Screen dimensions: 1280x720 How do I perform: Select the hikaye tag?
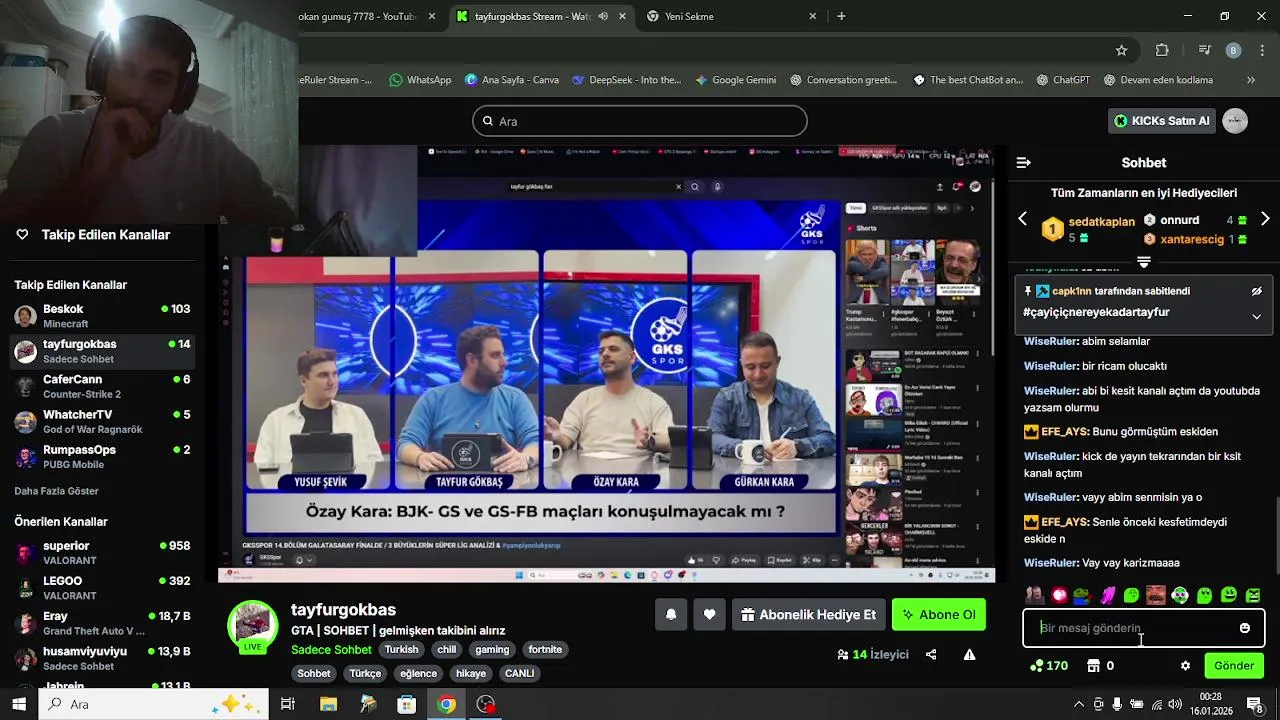(471, 674)
